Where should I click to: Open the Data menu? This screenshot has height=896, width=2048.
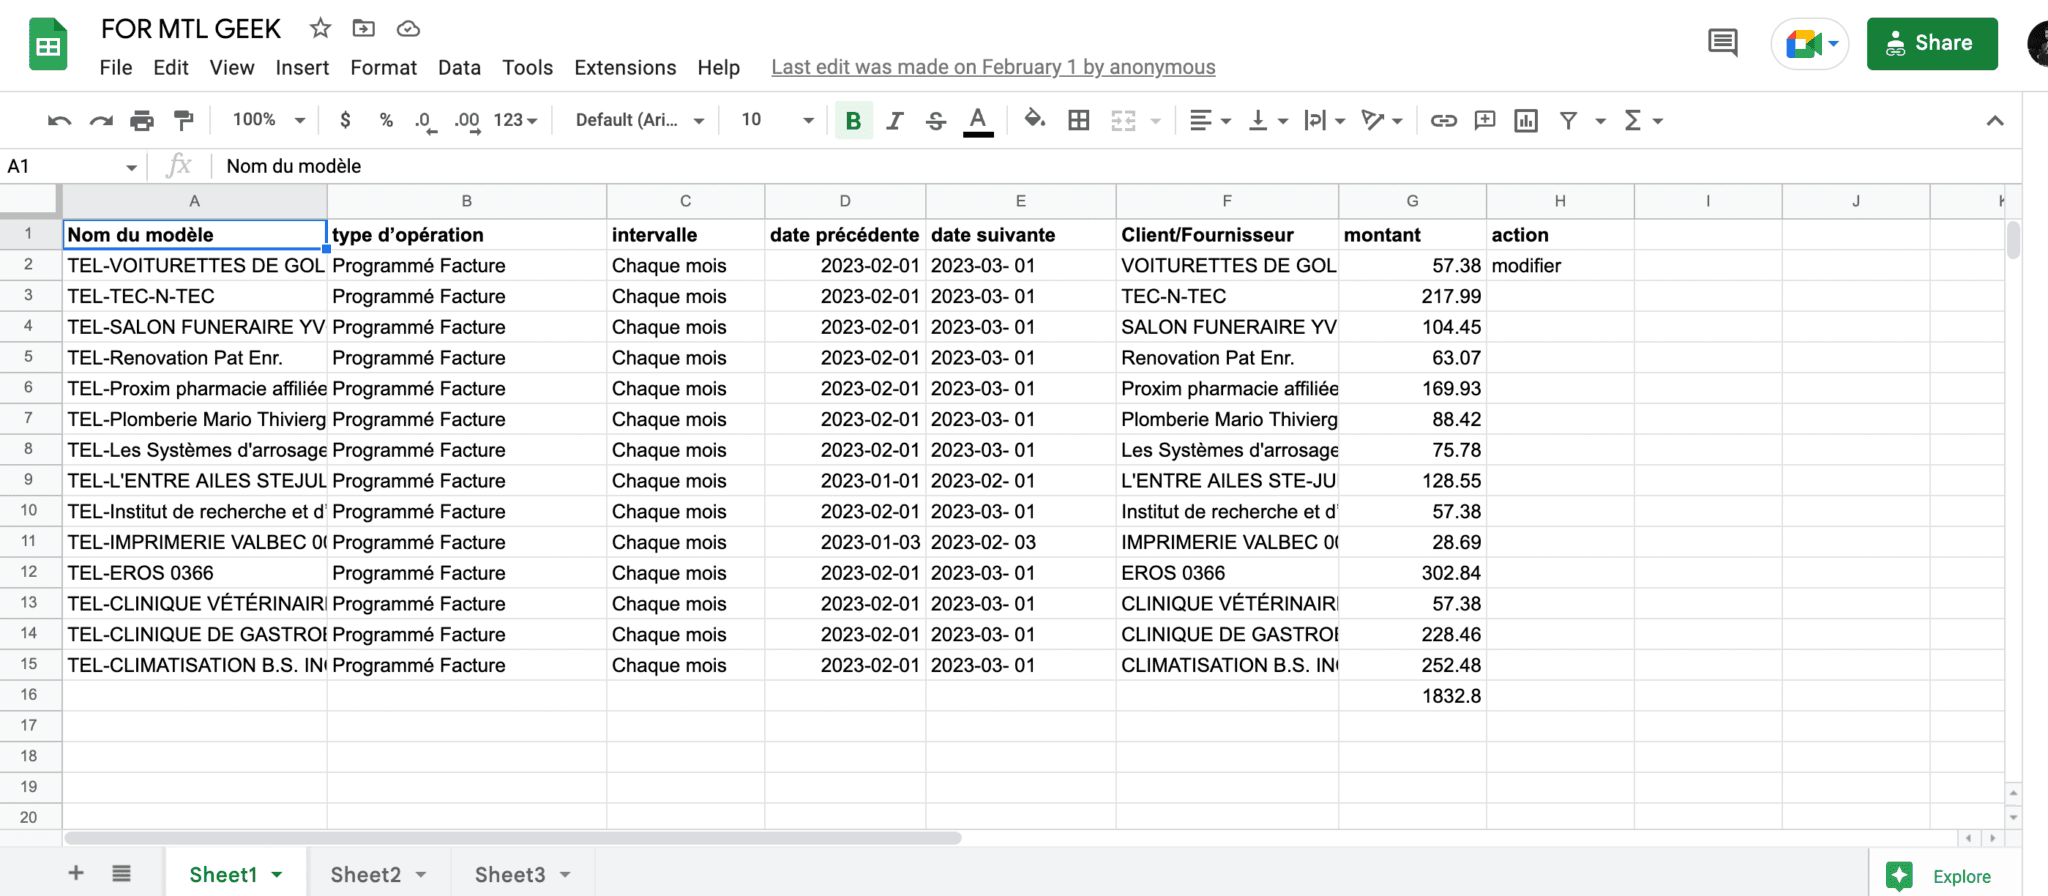pyautogui.click(x=459, y=67)
